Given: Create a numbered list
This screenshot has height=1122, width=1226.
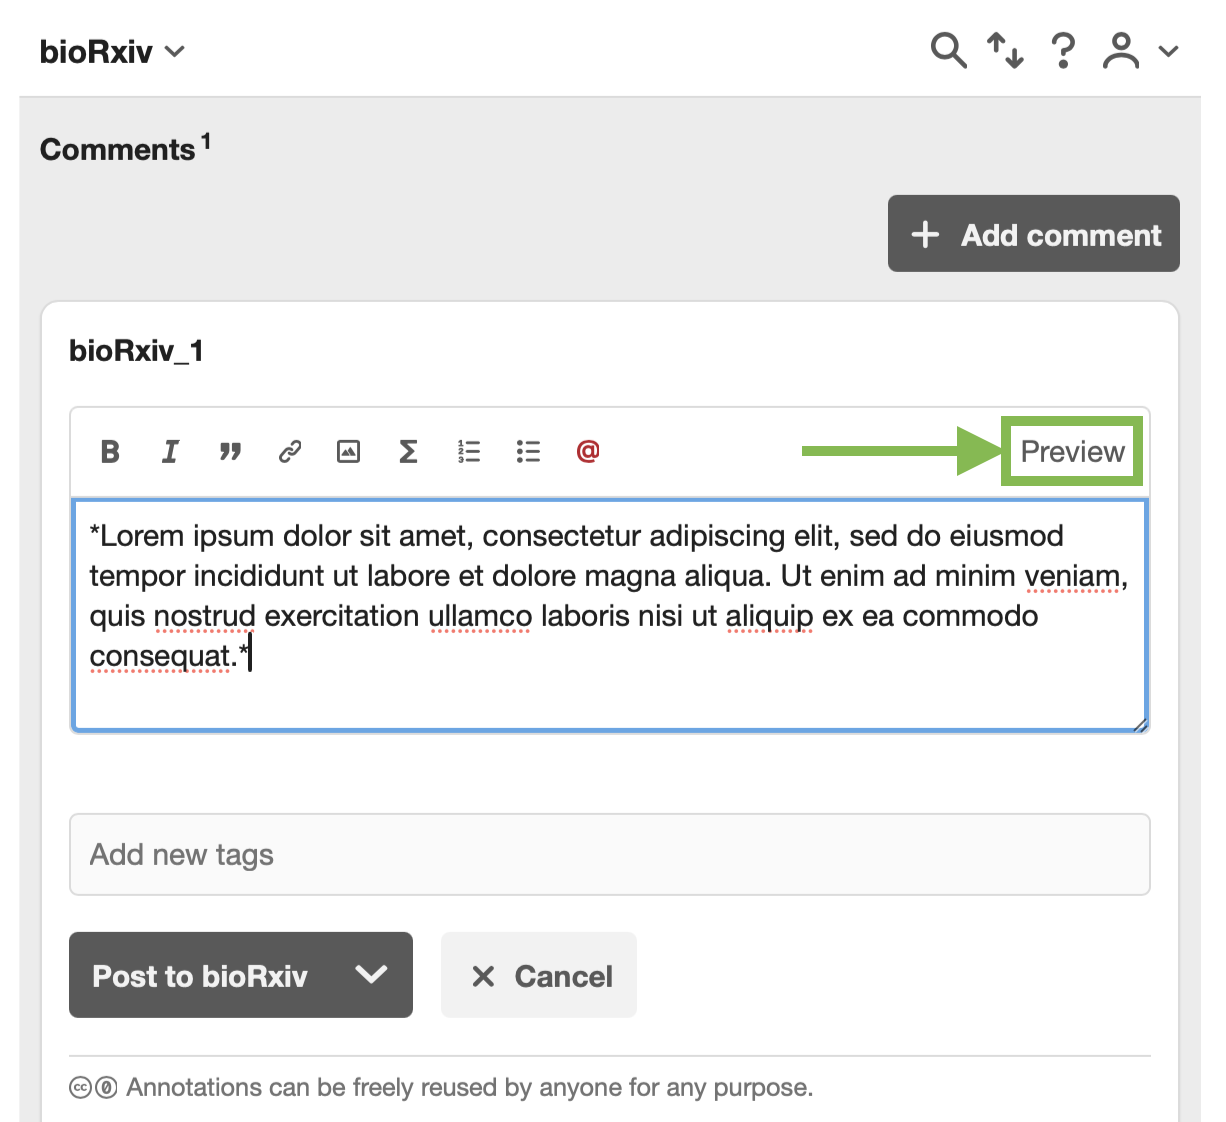Looking at the screenshot, I should coord(468,452).
